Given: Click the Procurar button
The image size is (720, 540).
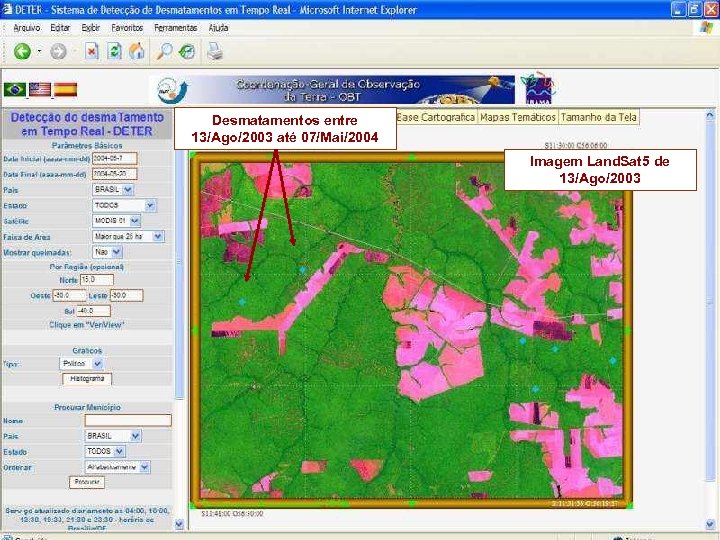Looking at the screenshot, I should point(87,482).
